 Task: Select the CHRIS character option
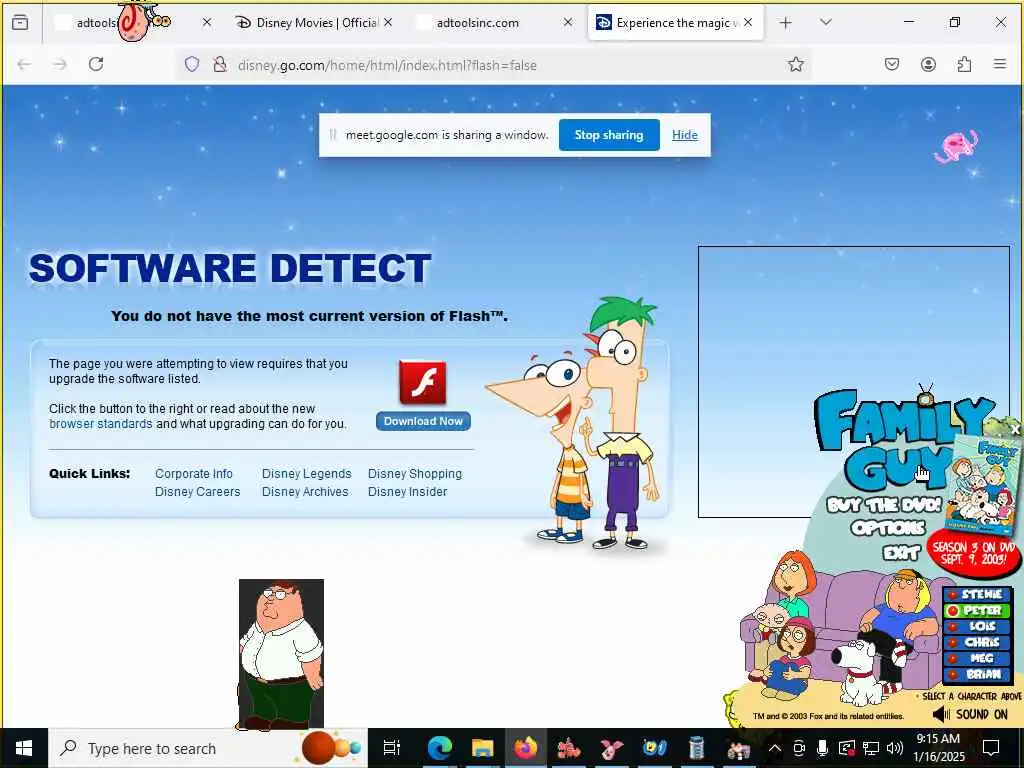[978, 643]
